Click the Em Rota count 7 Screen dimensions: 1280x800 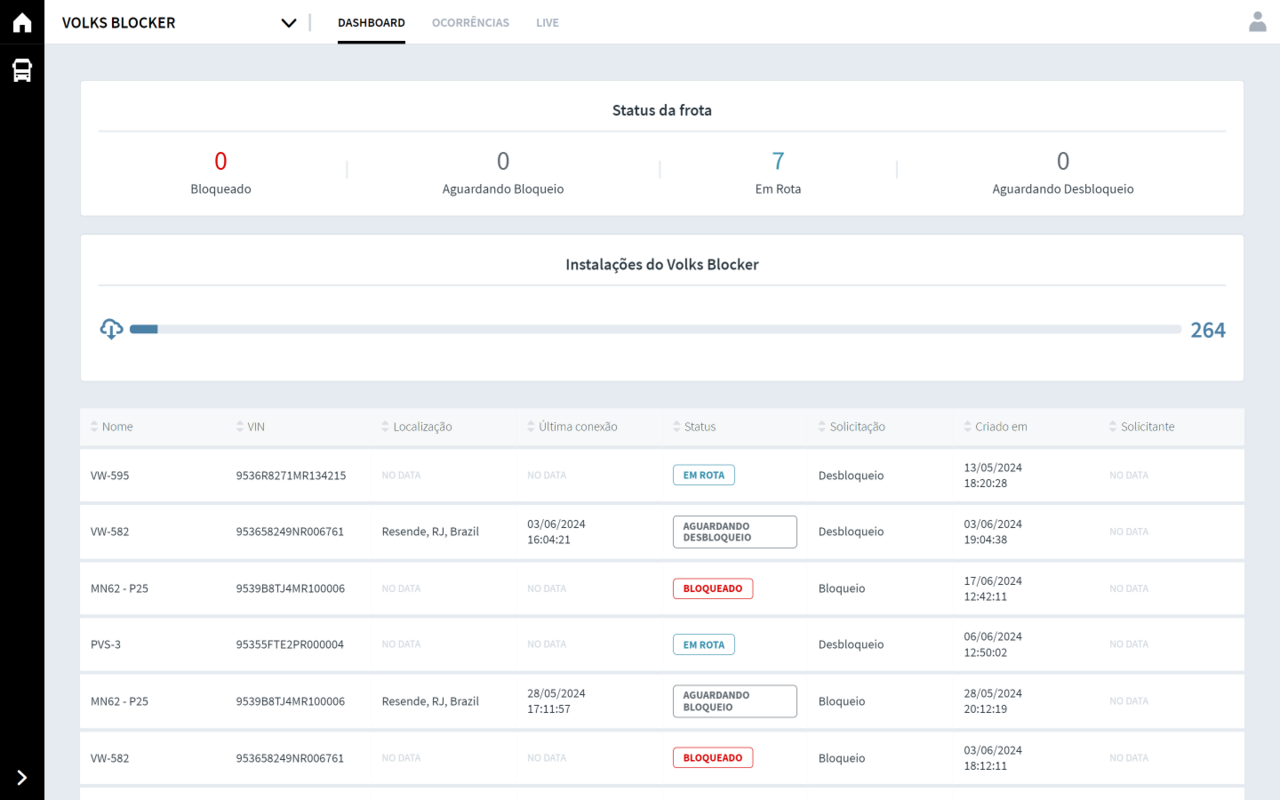click(x=778, y=161)
